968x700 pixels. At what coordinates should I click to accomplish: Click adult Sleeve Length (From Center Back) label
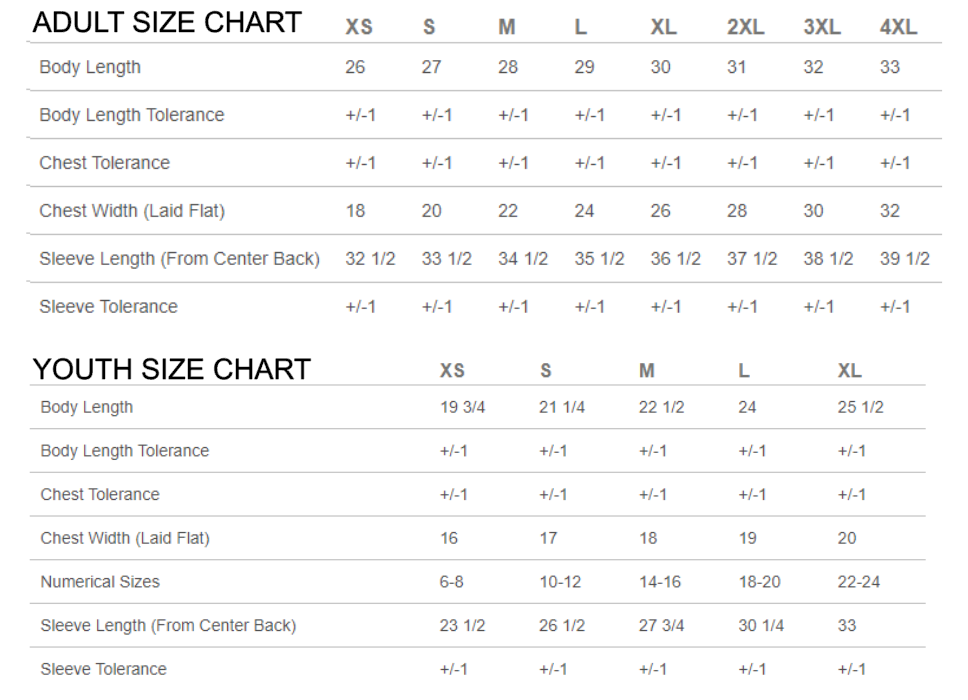180,259
